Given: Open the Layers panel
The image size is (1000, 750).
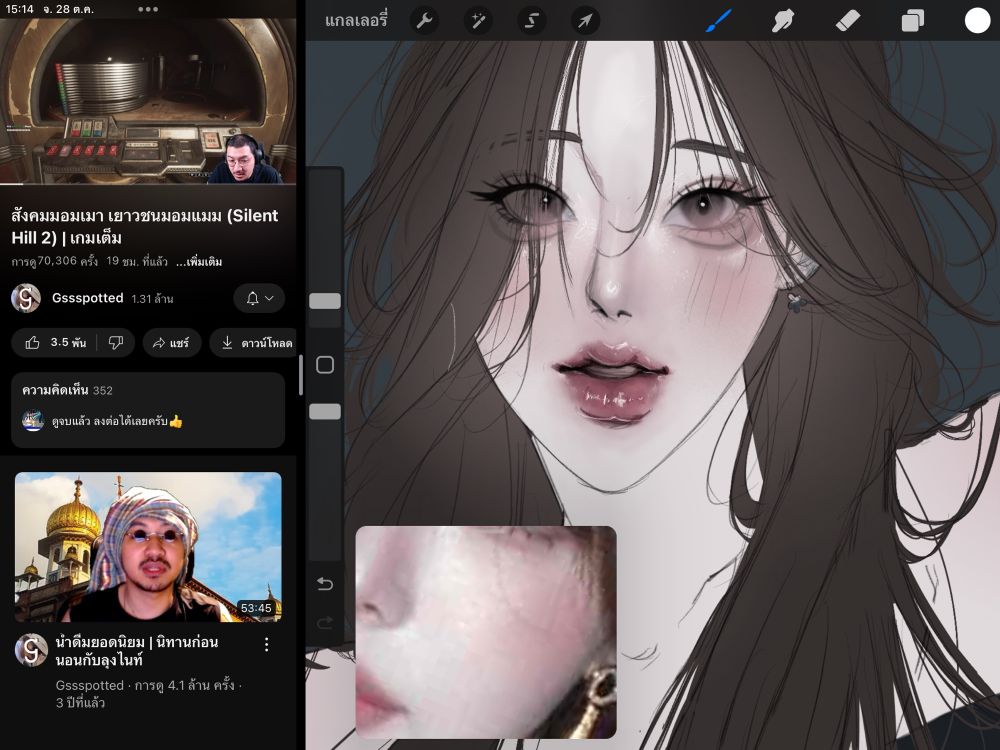Looking at the screenshot, I should pyautogui.click(x=912, y=21).
